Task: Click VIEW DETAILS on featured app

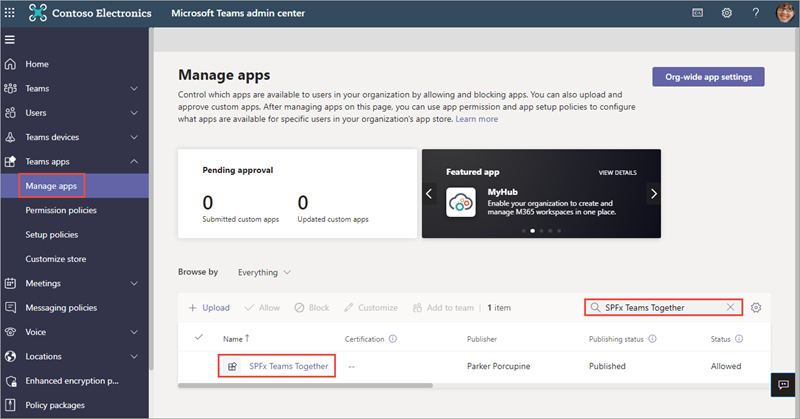Action: [617, 172]
